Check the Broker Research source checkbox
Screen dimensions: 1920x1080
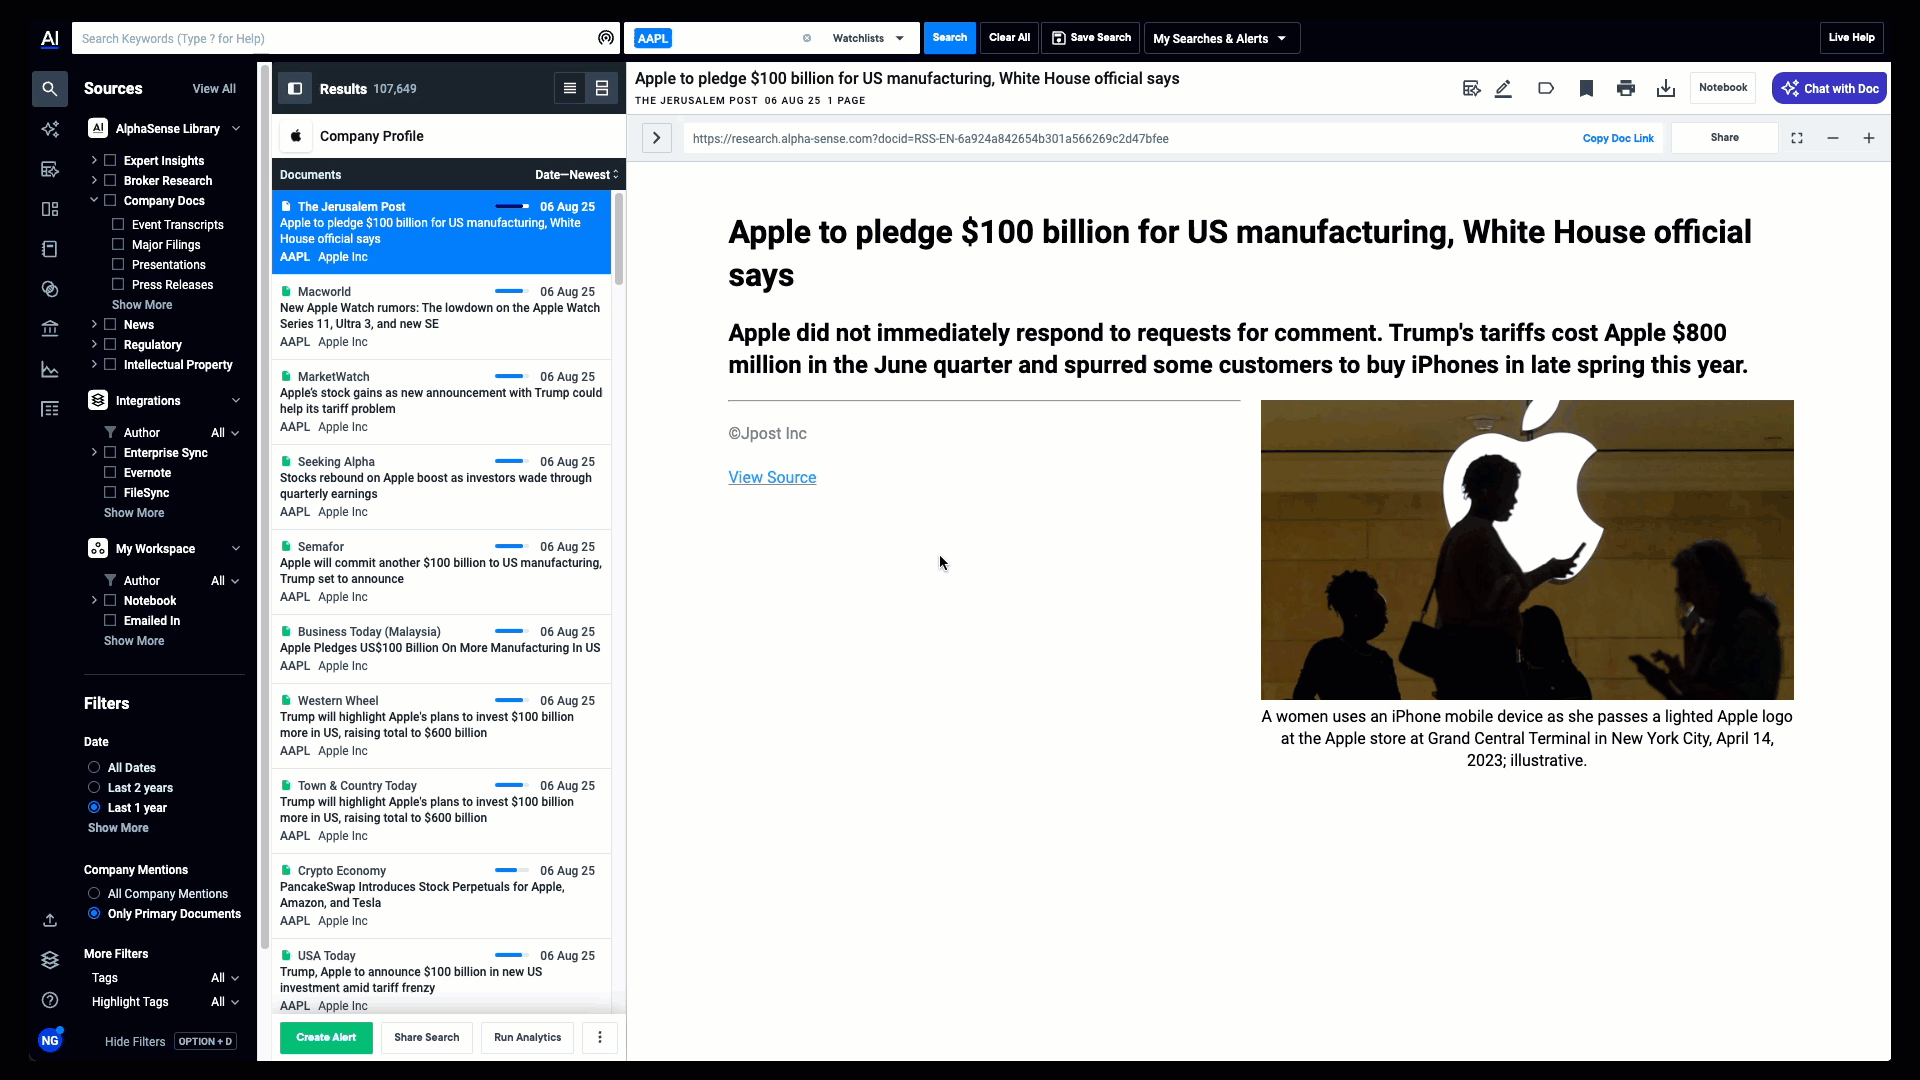click(110, 181)
